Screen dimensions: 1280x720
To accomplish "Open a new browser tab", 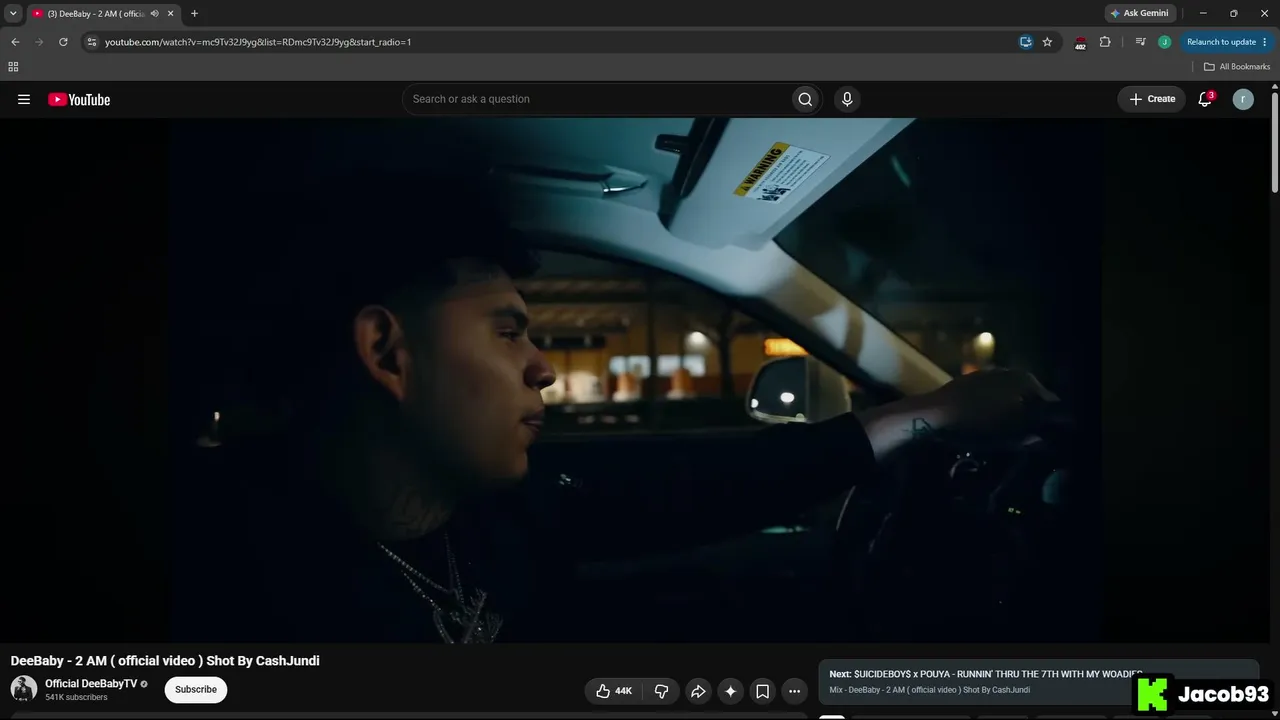I will click(x=194, y=13).
